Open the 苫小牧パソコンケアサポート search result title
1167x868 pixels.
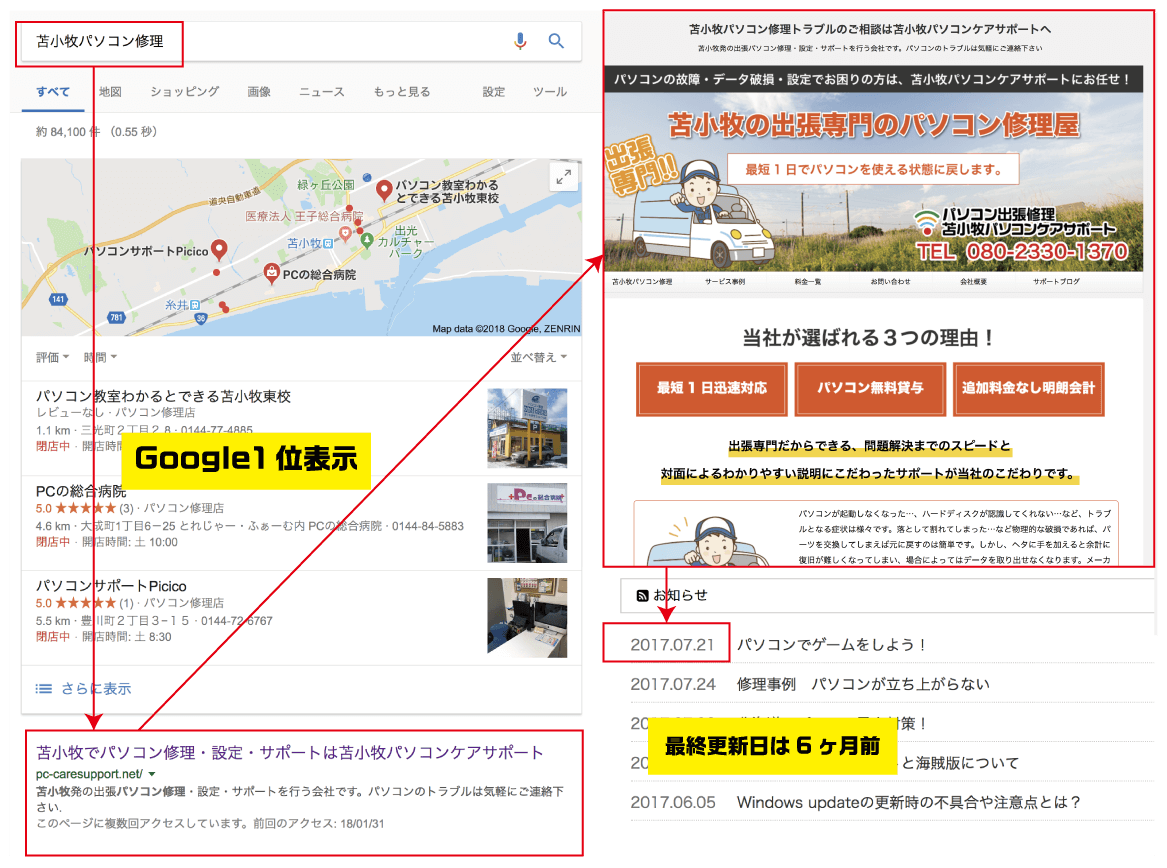(290, 753)
